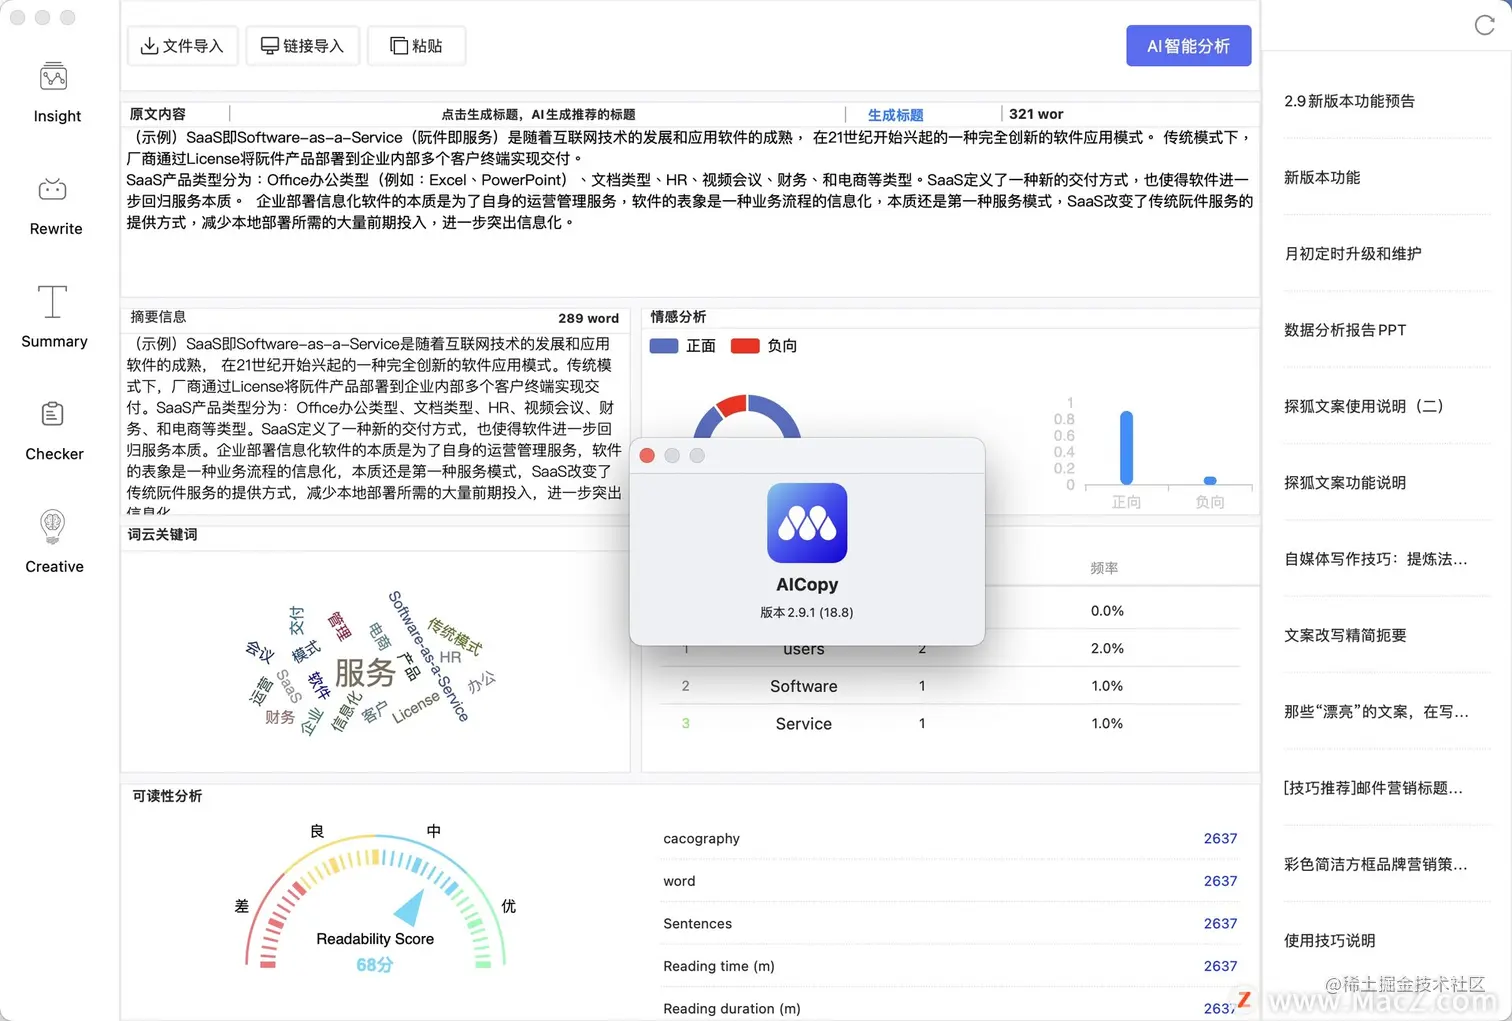Open 自媒体写作技巧 entry
Viewport: 1512px width, 1021px height.
click(1375, 559)
